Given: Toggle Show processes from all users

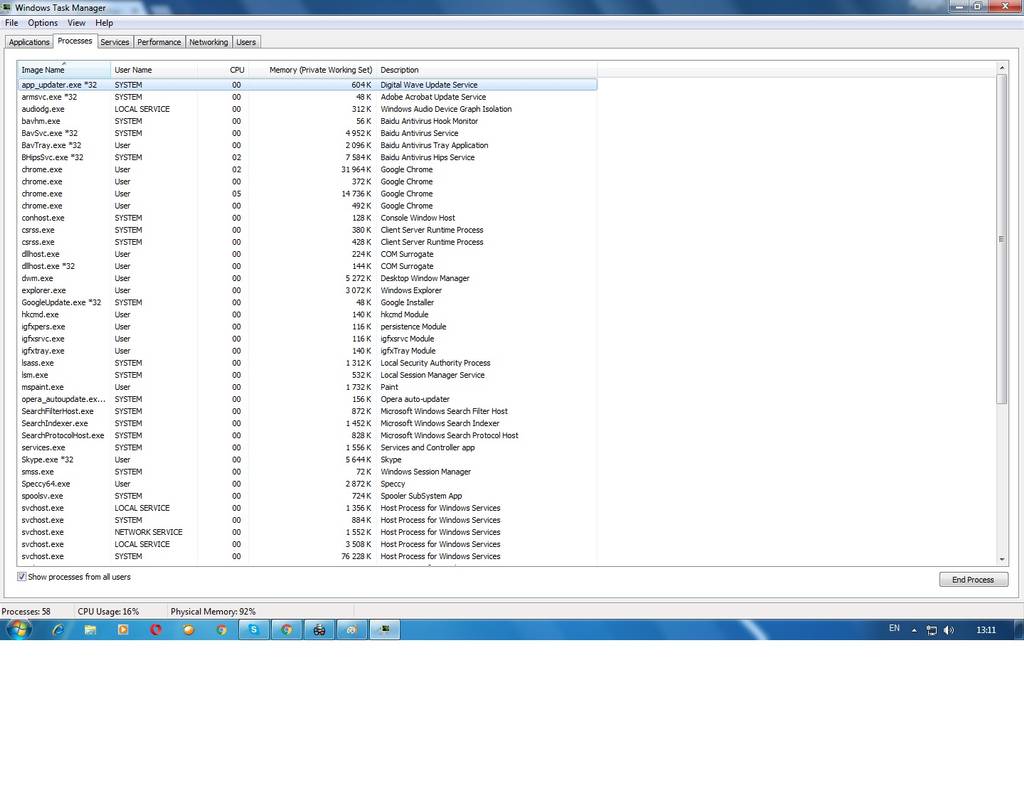Looking at the screenshot, I should tap(22, 577).
